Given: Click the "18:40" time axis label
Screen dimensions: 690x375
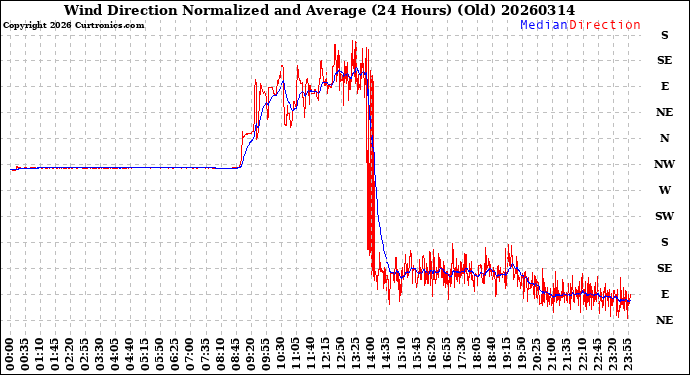Looking at the screenshot, I should (x=491, y=355).
